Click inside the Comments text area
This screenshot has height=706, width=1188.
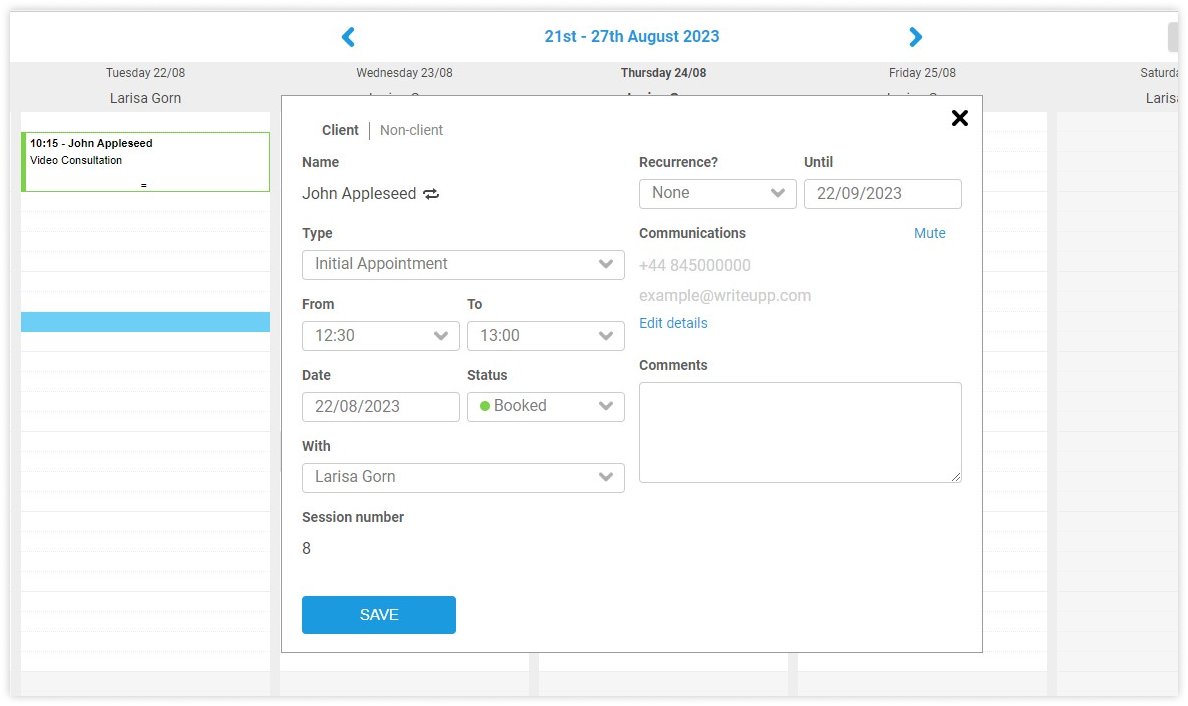point(800,433)
